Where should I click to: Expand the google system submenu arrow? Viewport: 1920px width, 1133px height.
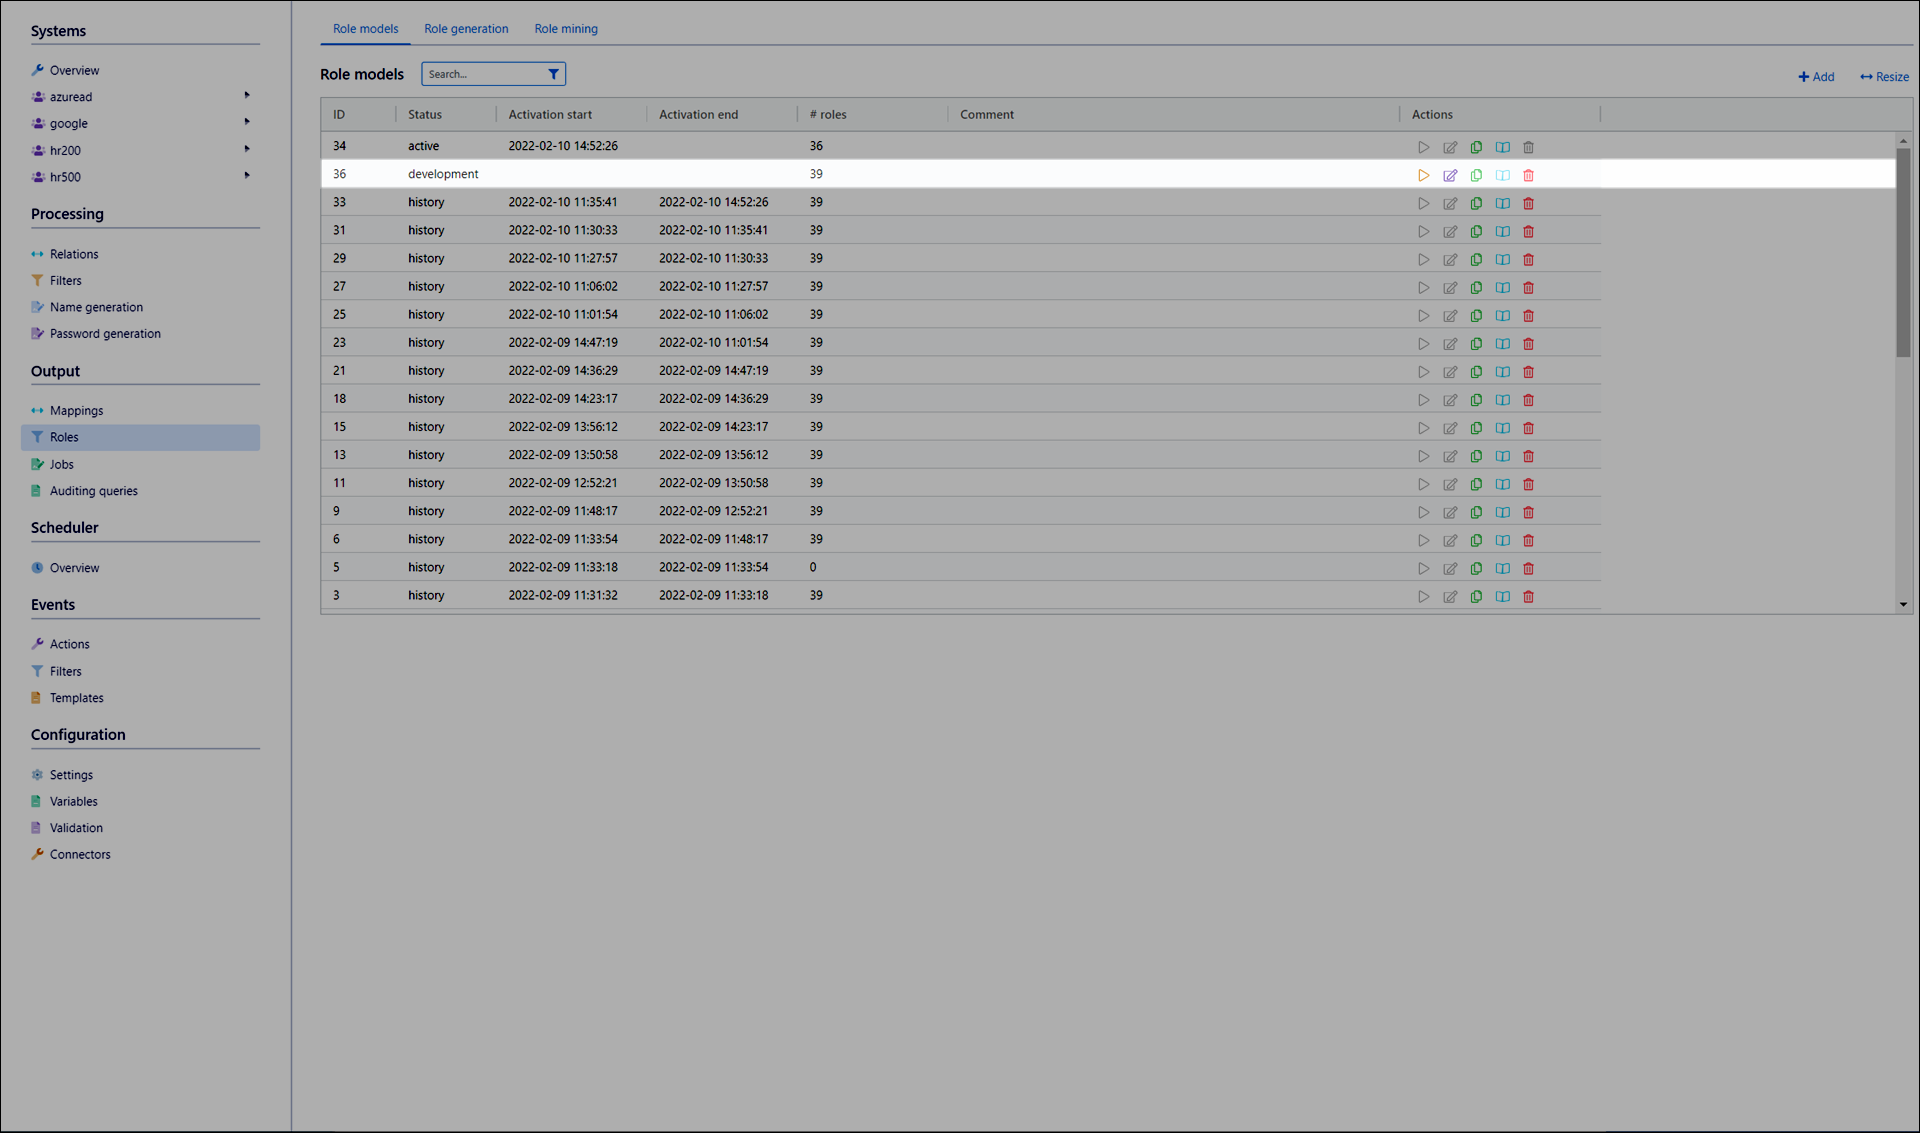tap(247, 122)
